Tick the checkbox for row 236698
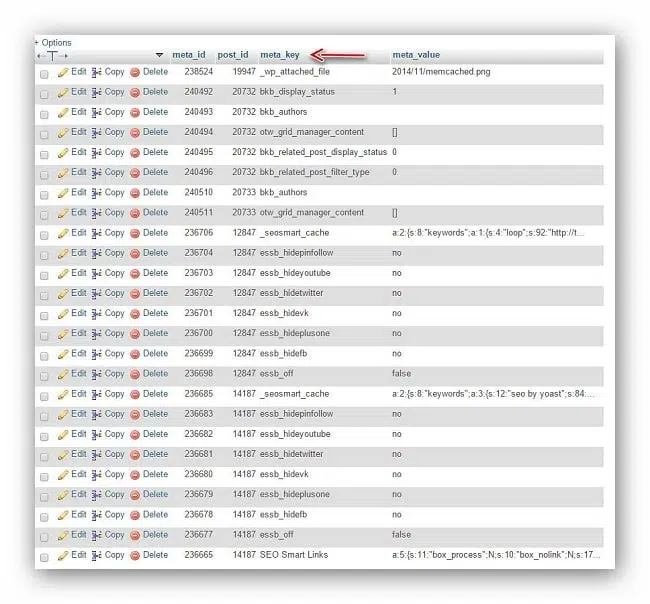 [x=44, y=376]
